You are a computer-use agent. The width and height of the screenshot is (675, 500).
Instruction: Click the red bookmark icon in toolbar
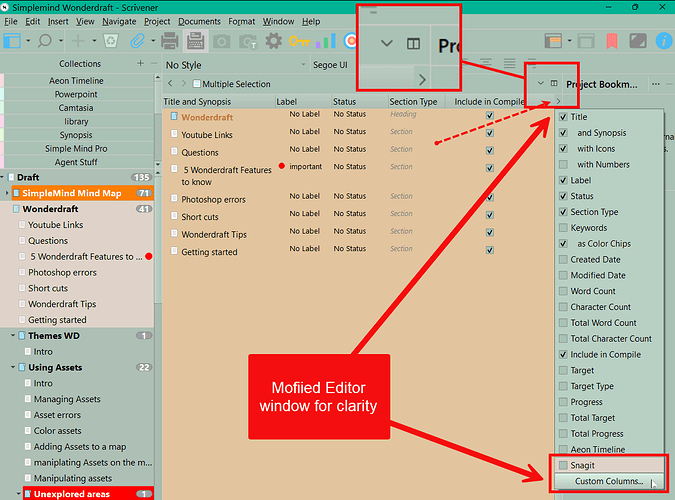tap(611, 42)
